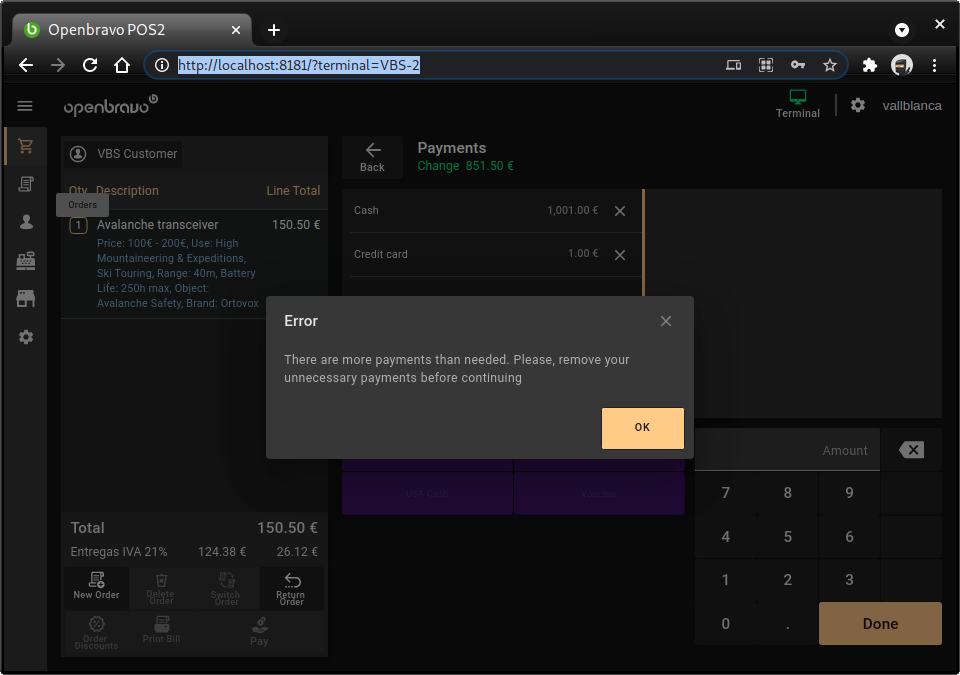Screen dimensions: 960x675
Task: Click the New Order button
Action: pos(96,586)
